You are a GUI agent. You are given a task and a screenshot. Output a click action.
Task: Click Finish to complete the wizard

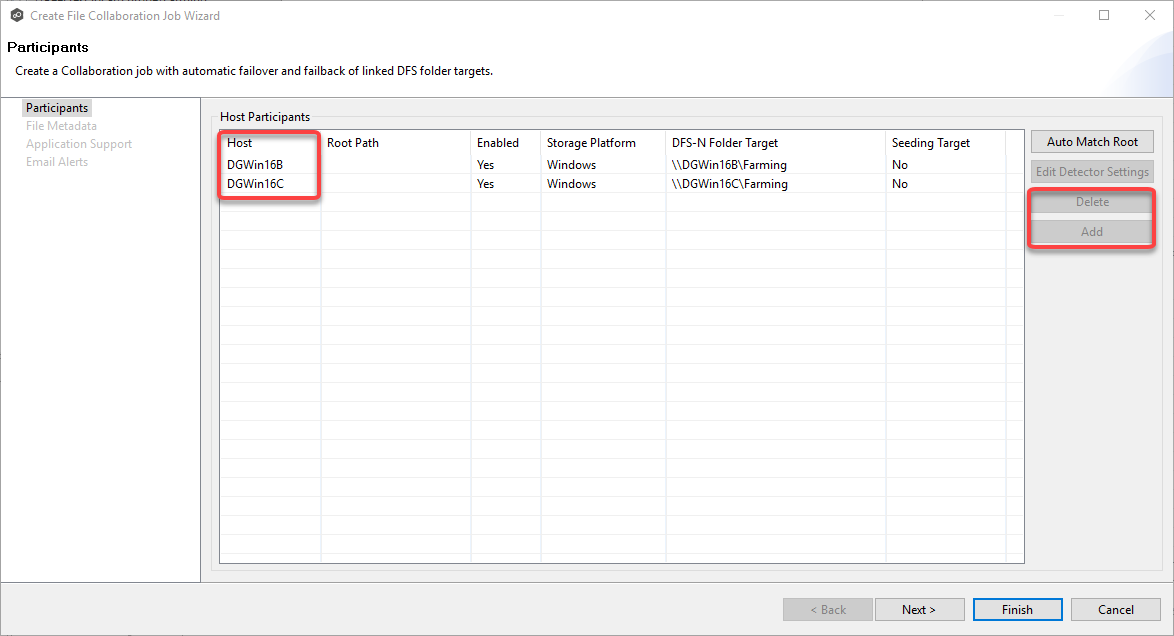click(1017, 609)
